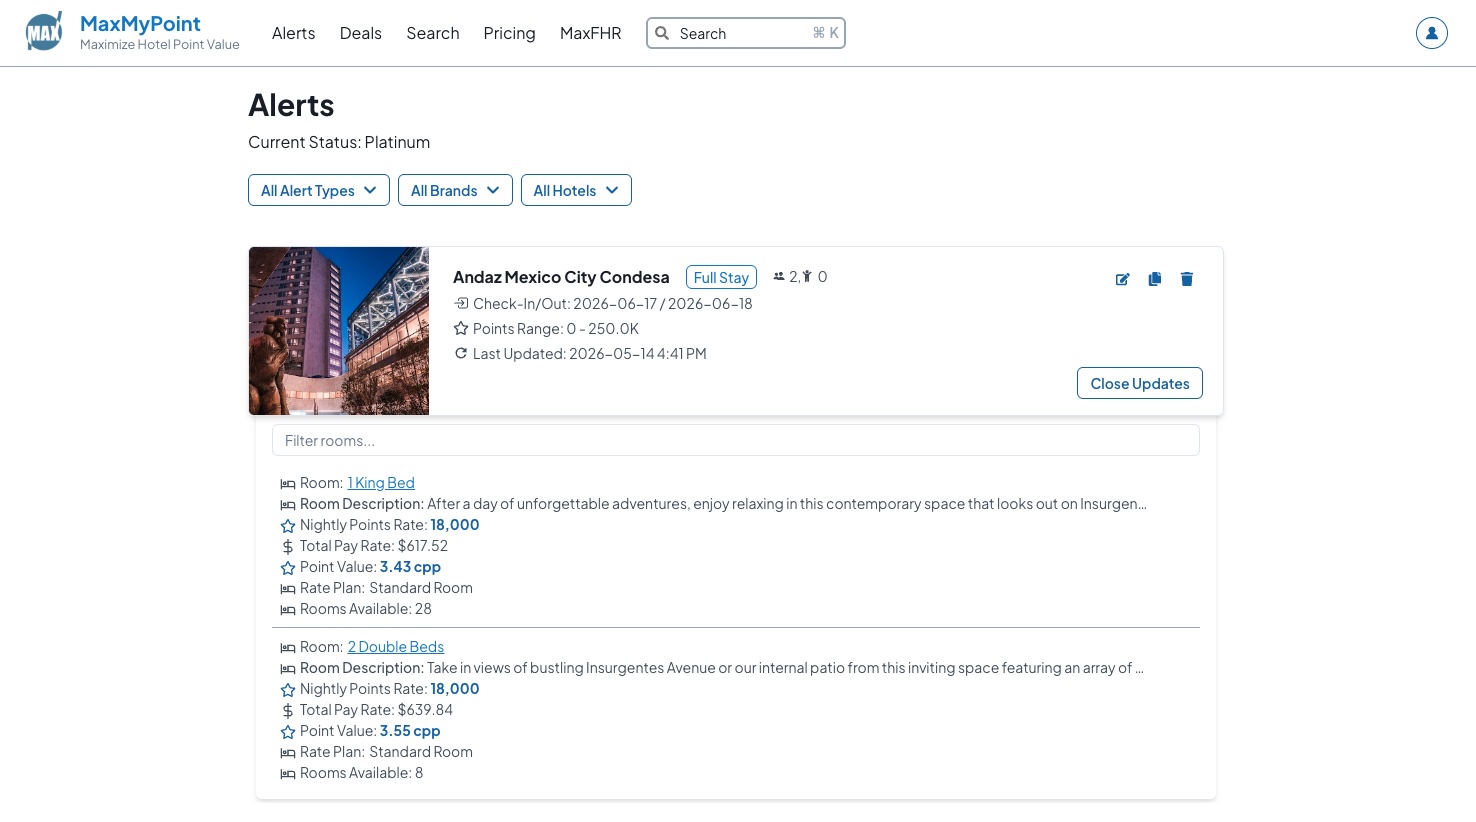Open the All Alert Types dropdown
The height and width of the screenshot is (822, 1476).
click(319, 190)
